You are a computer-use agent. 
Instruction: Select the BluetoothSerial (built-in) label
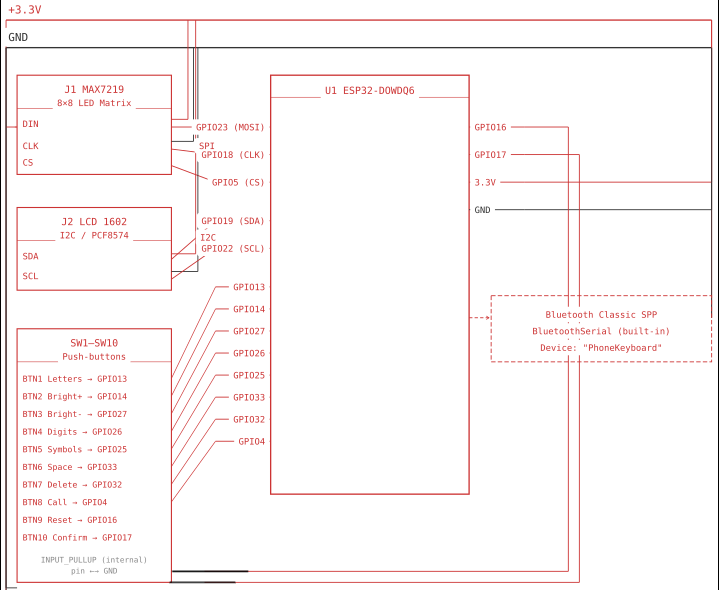(x=601, y=331)
